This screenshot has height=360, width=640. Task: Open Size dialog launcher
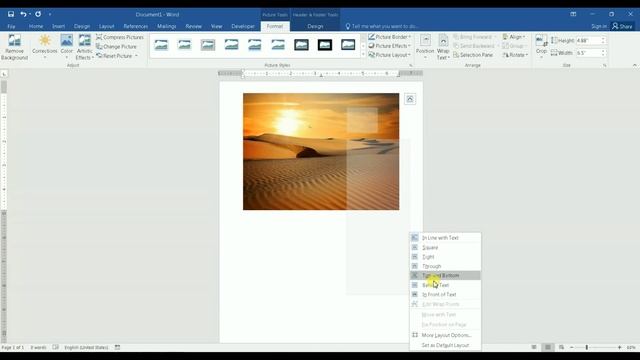[x=604, y=65]
